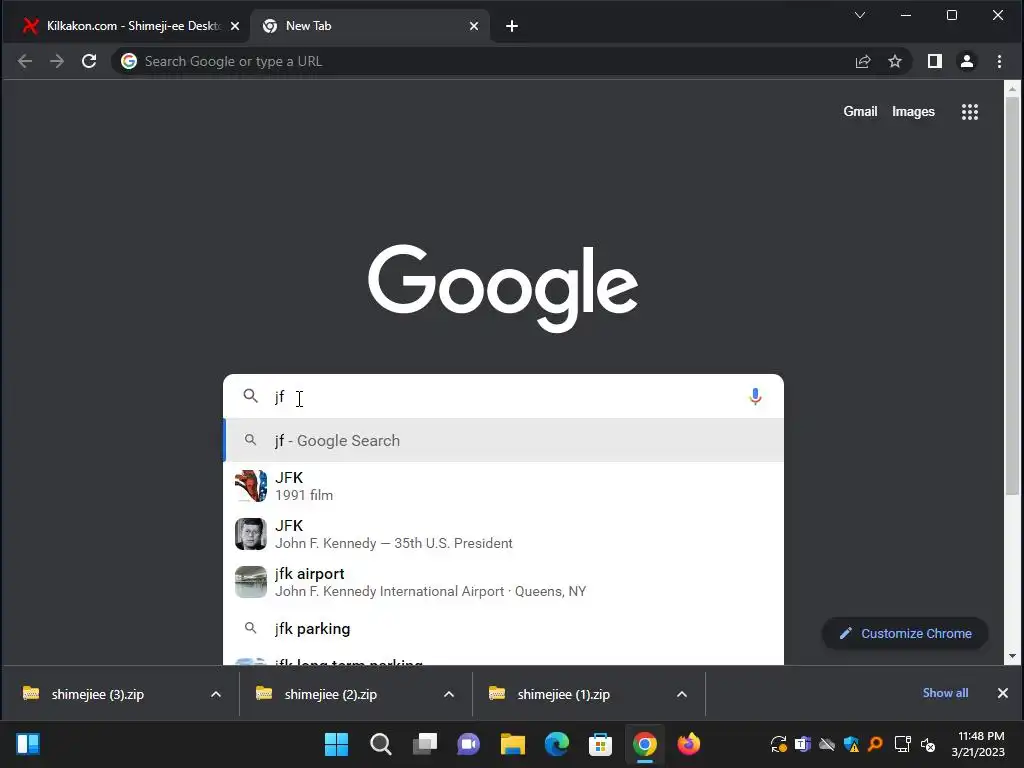1024x768 pixels.
Task: Open the clock showing 11:48 PM
Action: (978, 744)
